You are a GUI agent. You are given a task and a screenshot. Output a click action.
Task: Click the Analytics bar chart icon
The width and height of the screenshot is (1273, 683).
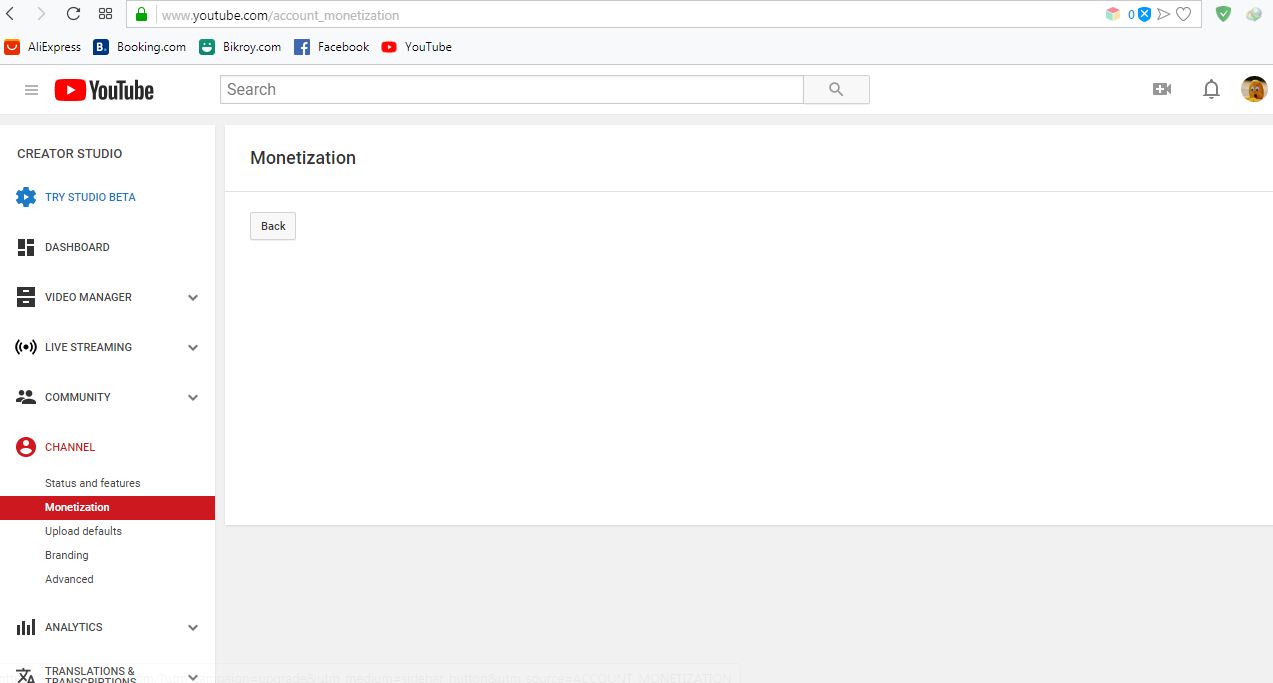pyautogui.click(x=25, y=627)
